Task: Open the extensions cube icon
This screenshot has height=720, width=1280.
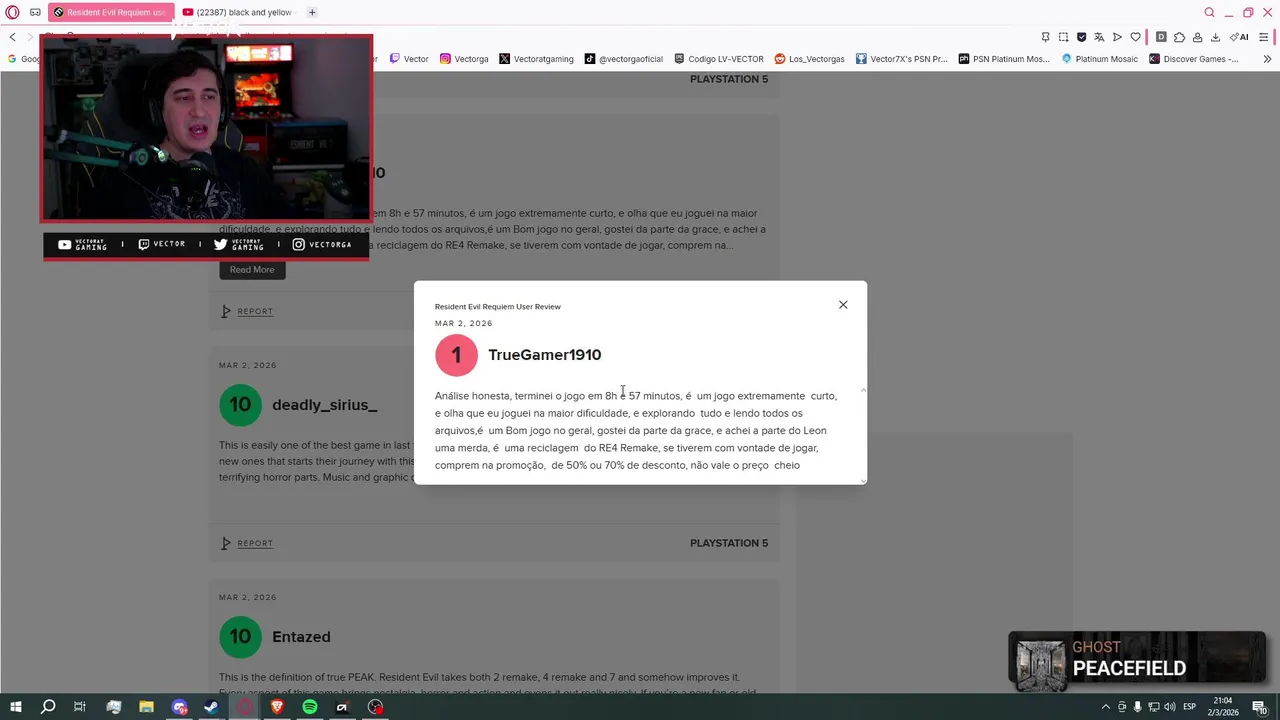Action: 1179,37
